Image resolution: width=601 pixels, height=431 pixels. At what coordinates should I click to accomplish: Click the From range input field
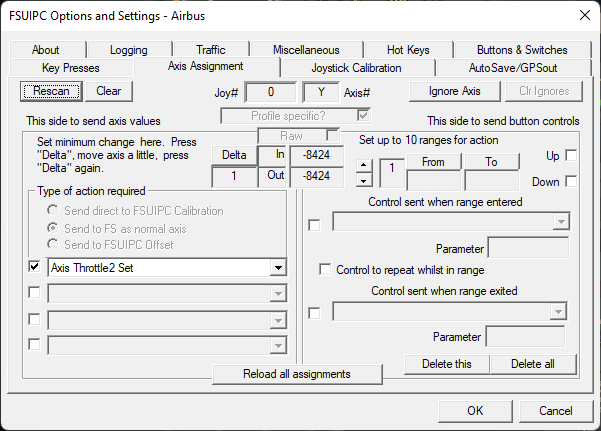pos(434,181)
